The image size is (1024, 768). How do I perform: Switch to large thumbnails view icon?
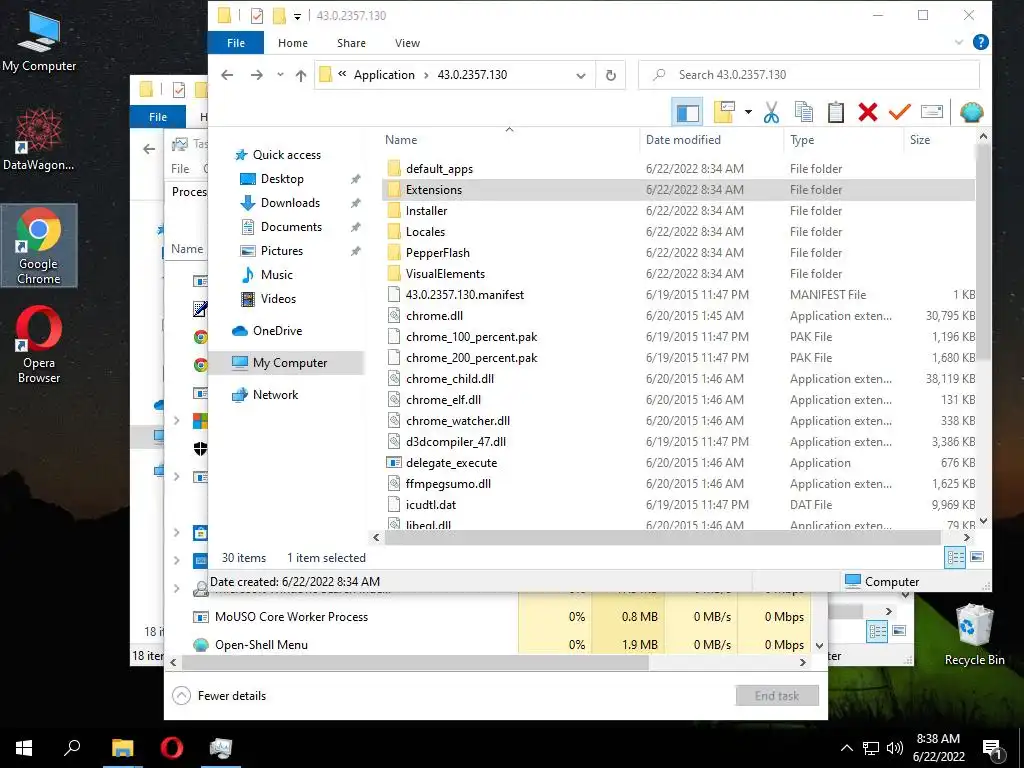tap(977, 558)
